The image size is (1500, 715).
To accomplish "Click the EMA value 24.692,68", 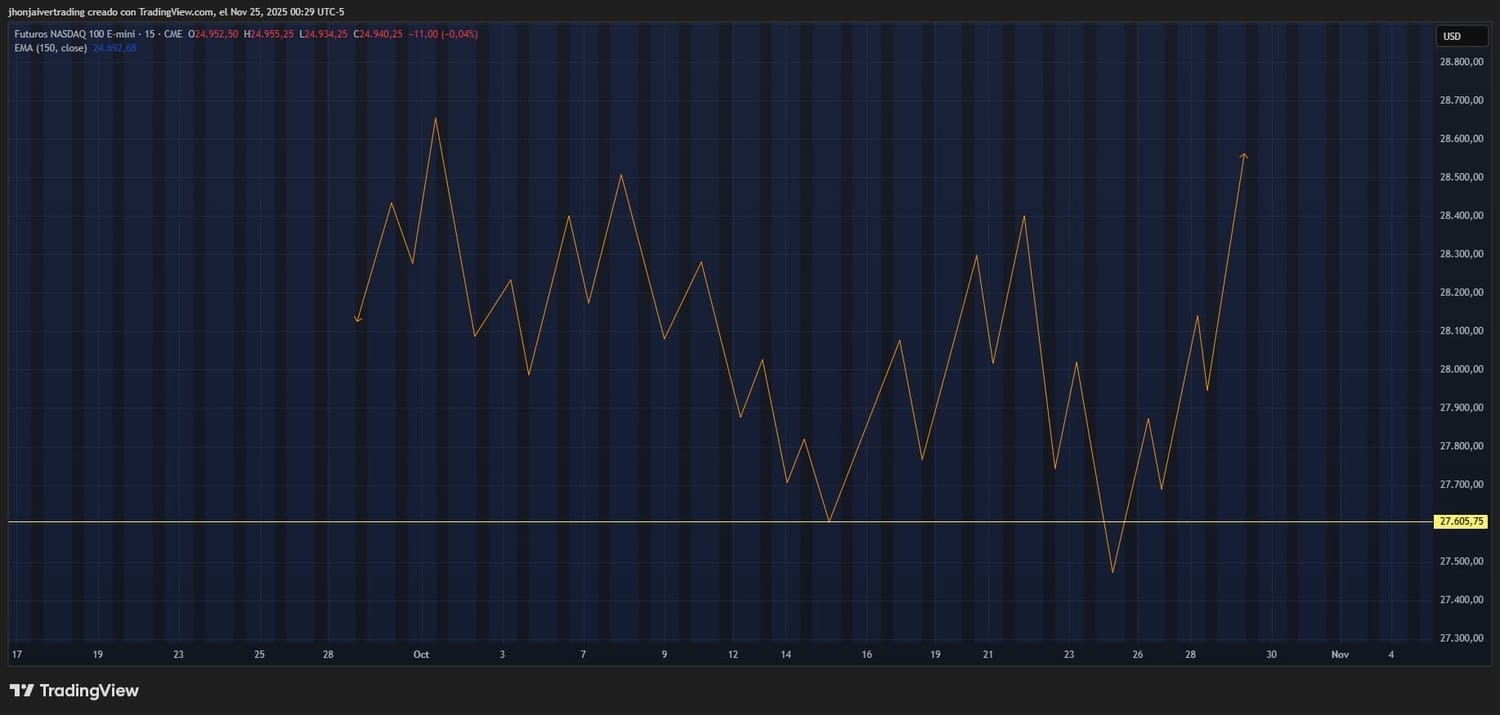I will [115, 47].
